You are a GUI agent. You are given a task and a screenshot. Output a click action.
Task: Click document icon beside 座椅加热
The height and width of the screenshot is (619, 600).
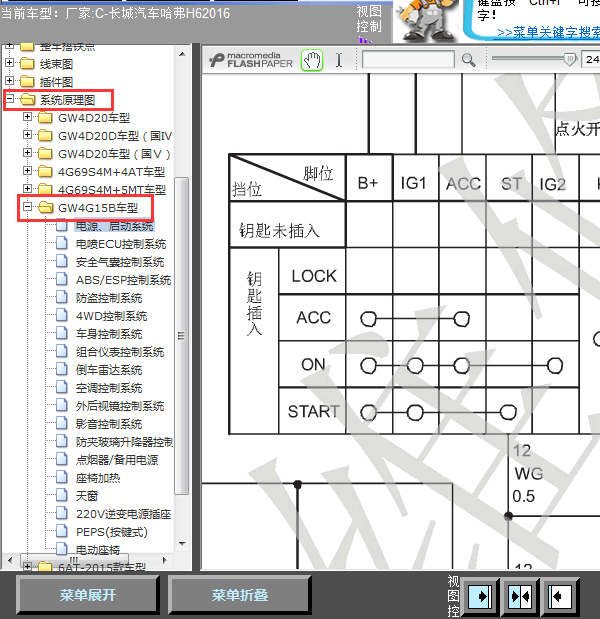[x=62, y=477]
